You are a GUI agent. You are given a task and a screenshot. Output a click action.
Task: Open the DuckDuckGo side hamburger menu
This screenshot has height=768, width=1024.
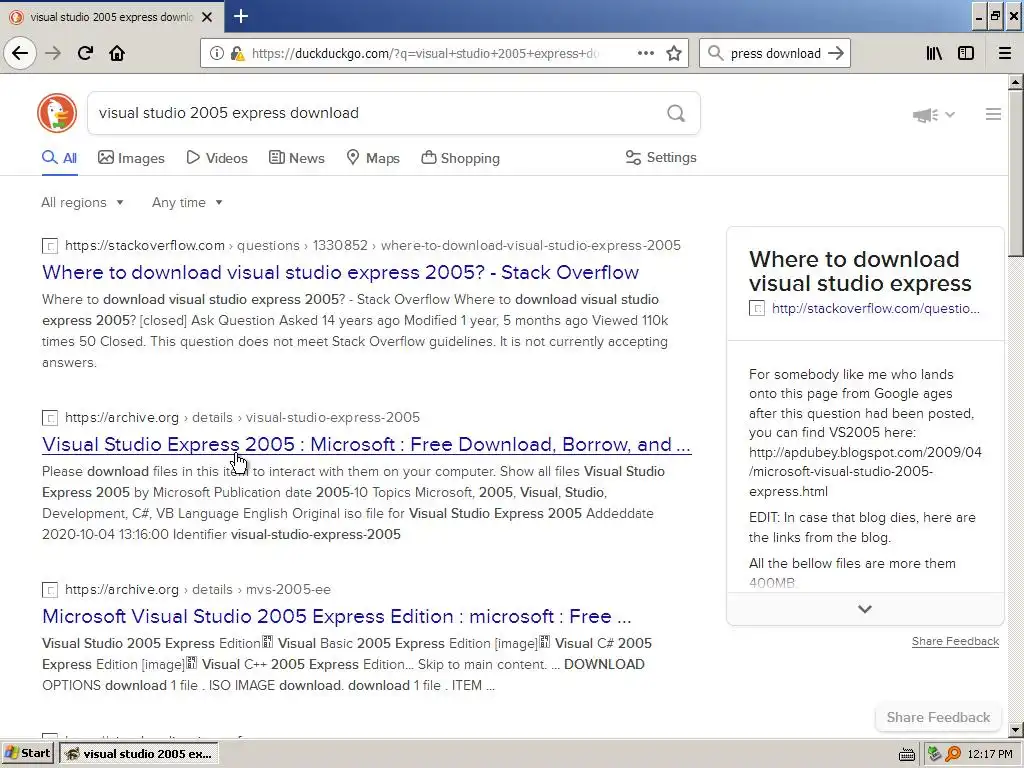click(x=993, y=114)
